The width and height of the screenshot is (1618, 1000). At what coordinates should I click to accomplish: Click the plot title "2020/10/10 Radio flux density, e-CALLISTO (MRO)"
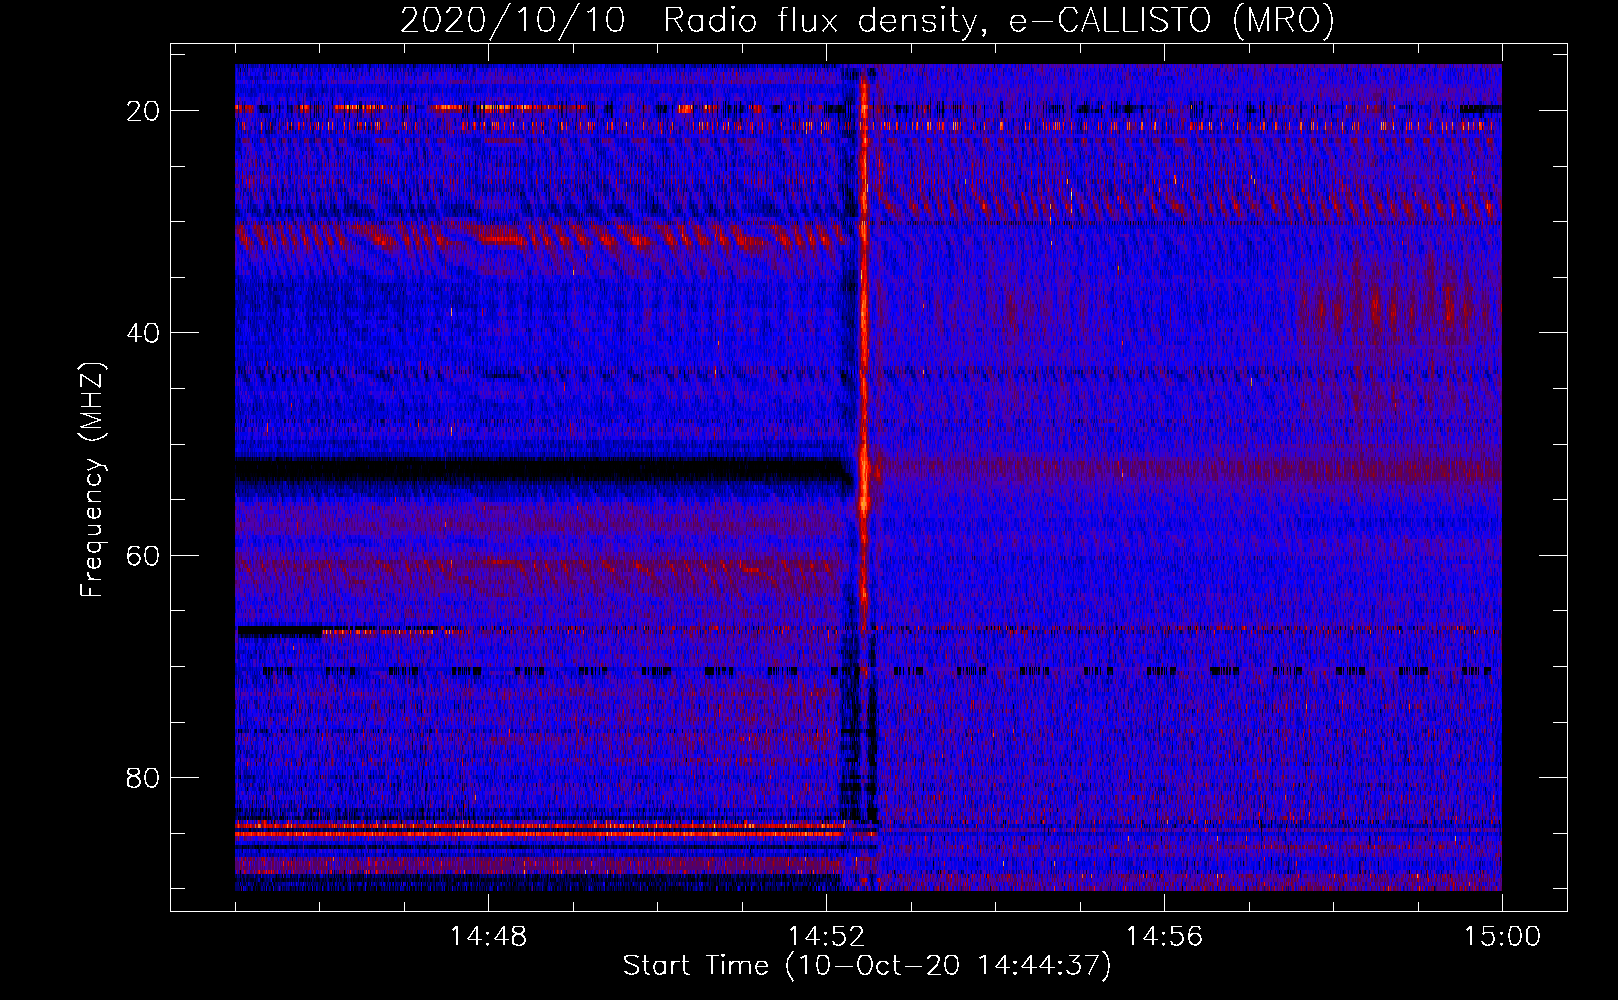coord(867,20)
